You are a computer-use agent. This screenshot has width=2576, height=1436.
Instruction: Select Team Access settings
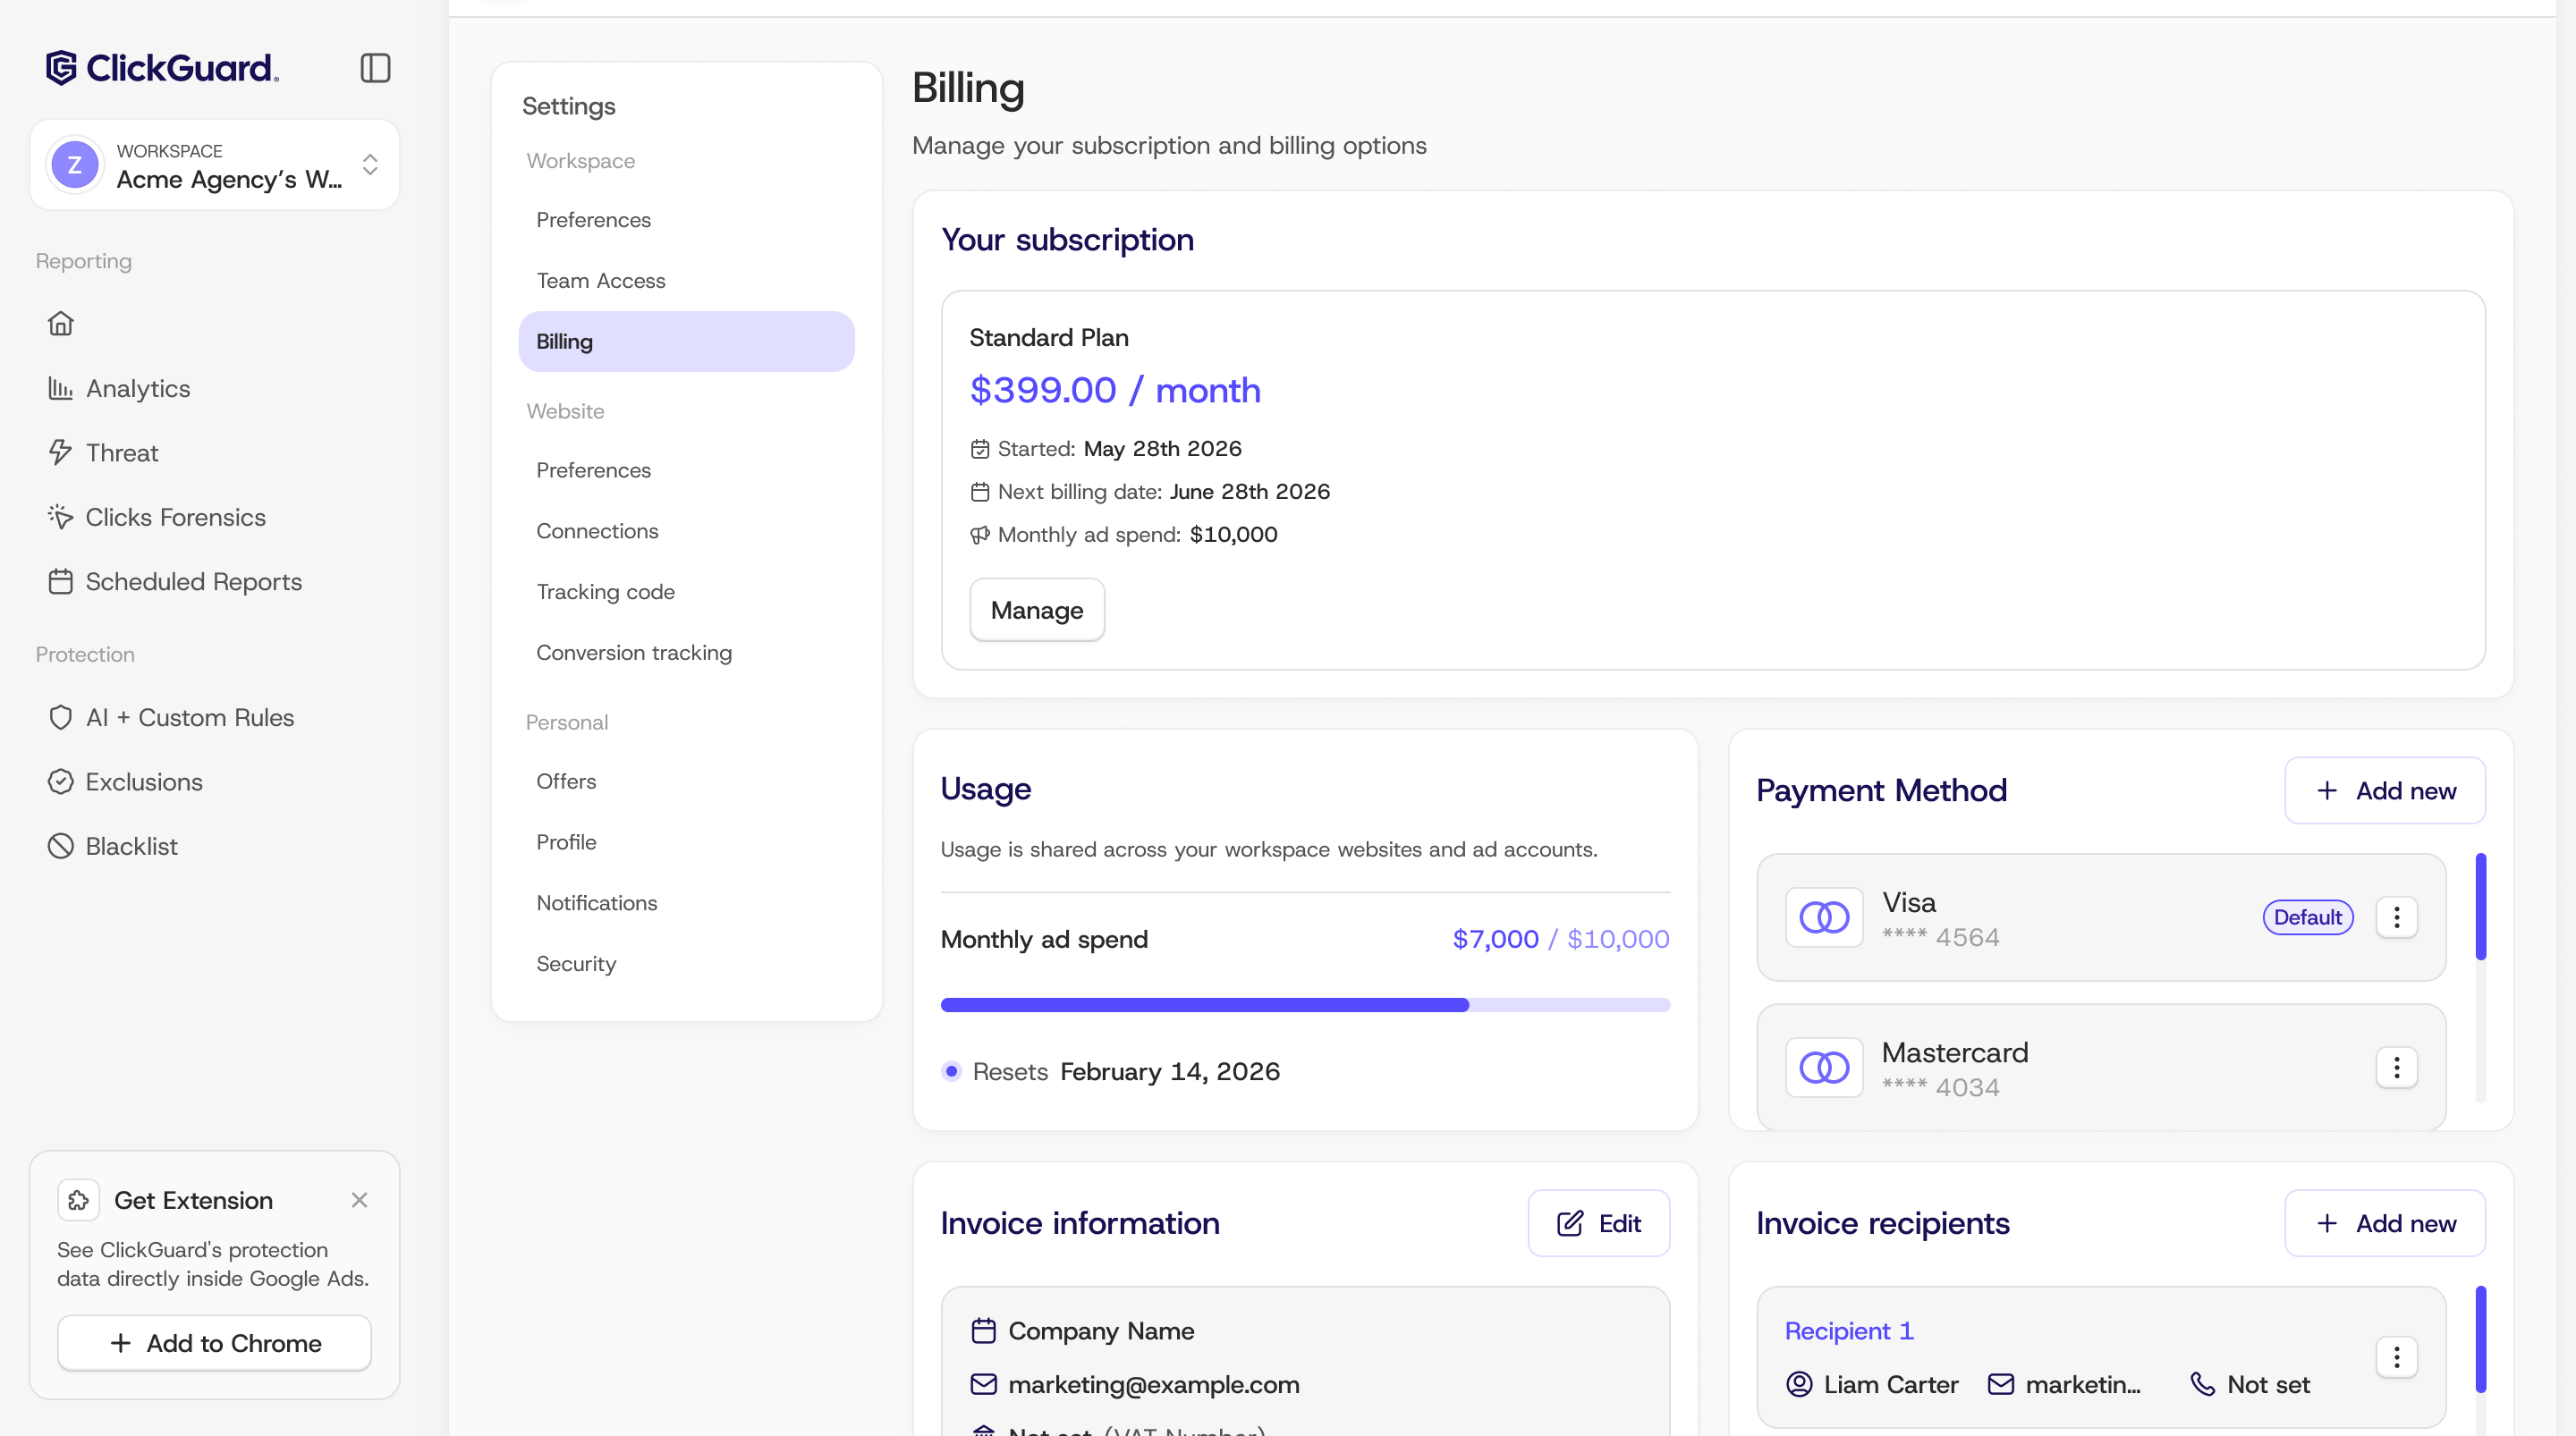tap(687, 281)
